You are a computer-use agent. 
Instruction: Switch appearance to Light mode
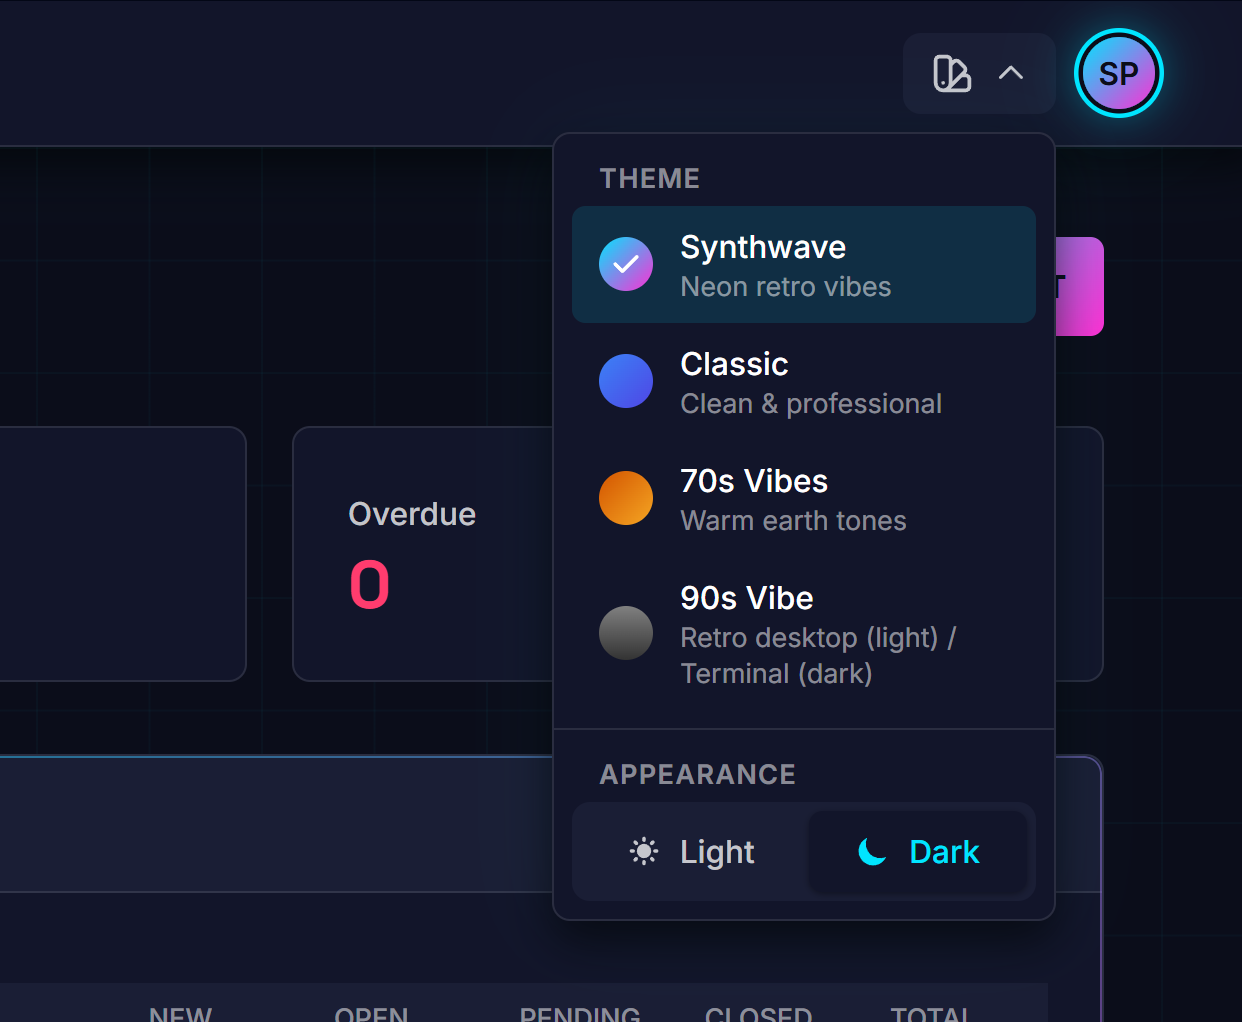tap(690, 852)
